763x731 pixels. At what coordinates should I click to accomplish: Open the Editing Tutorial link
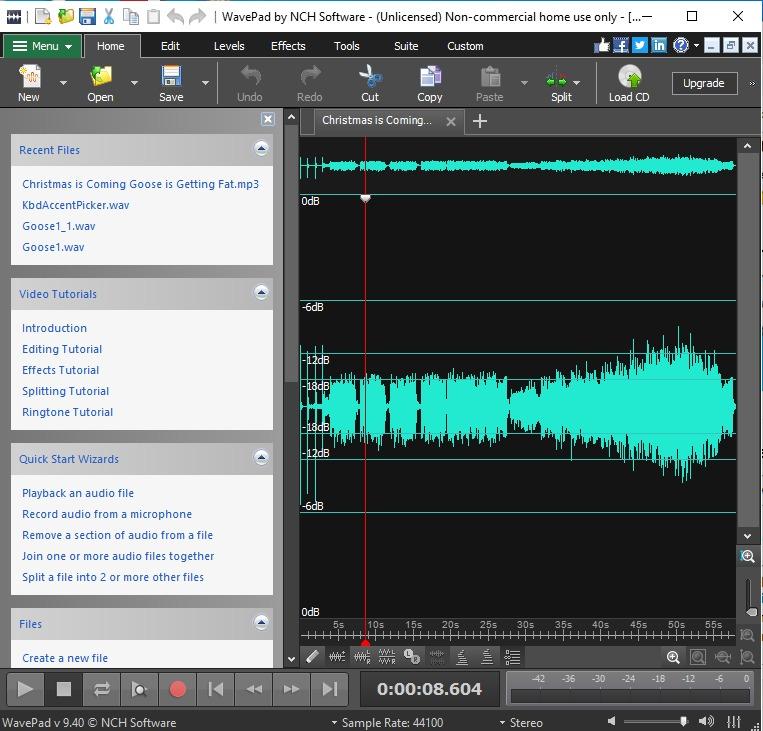[x=62, y=349]
